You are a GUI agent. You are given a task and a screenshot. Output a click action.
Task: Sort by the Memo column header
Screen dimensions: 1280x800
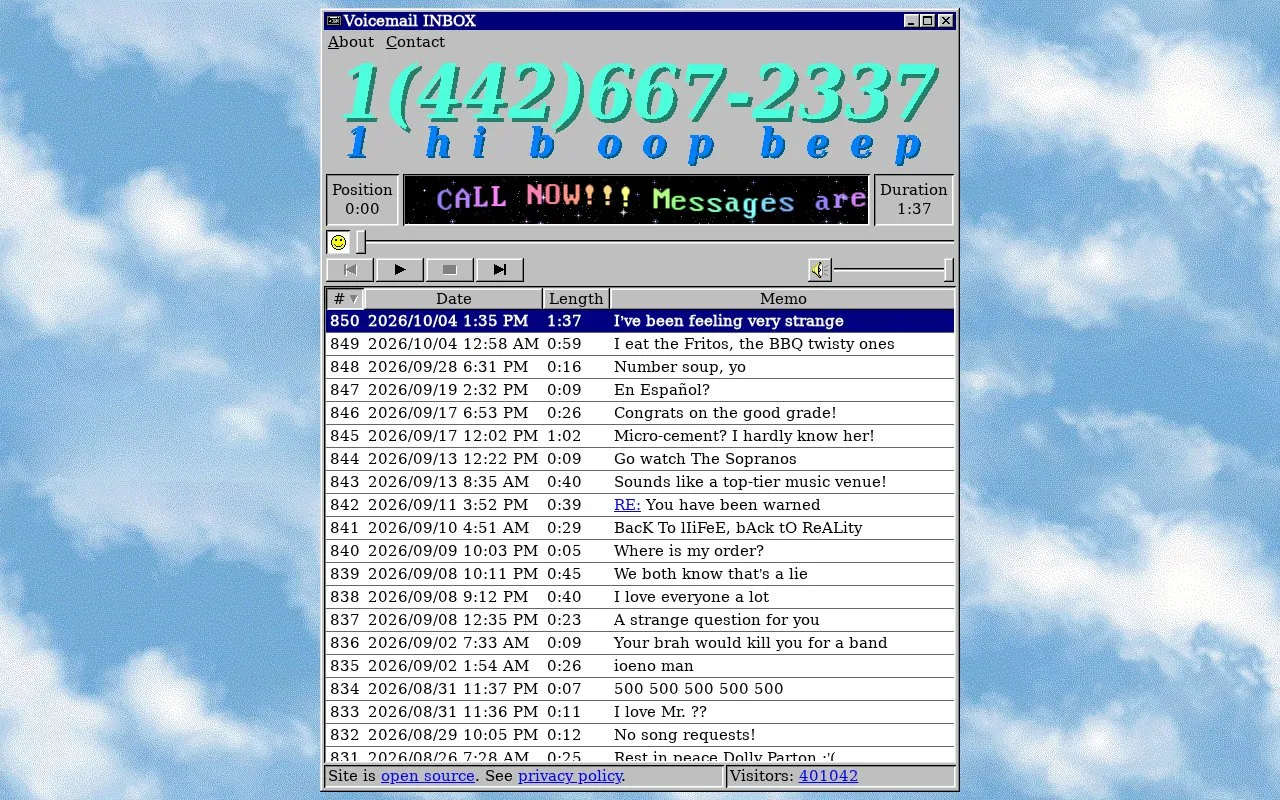tap(783, 298)
